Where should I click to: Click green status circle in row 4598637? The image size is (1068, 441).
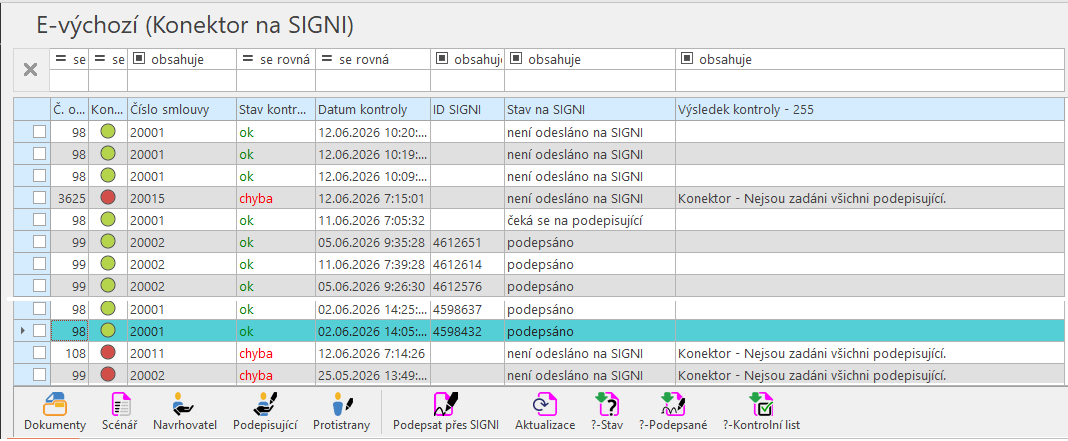click(108, 309)
